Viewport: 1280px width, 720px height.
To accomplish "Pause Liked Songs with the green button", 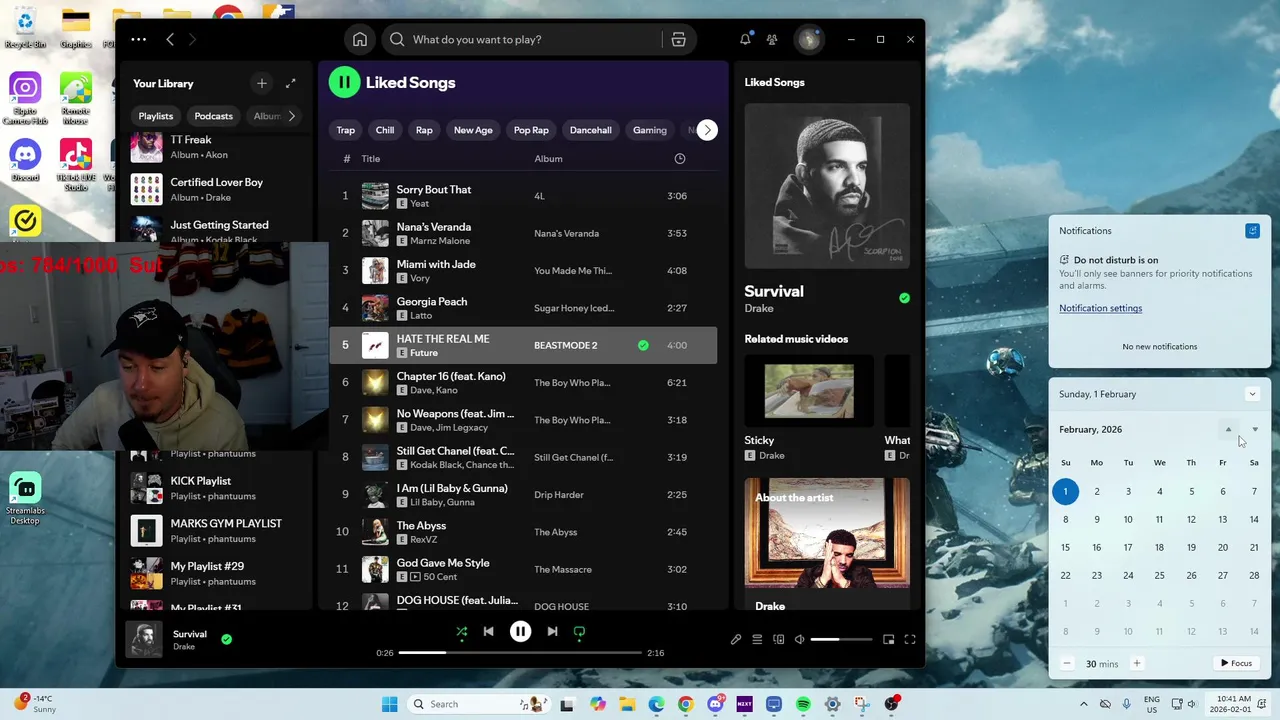I will [x=344, y=83].
